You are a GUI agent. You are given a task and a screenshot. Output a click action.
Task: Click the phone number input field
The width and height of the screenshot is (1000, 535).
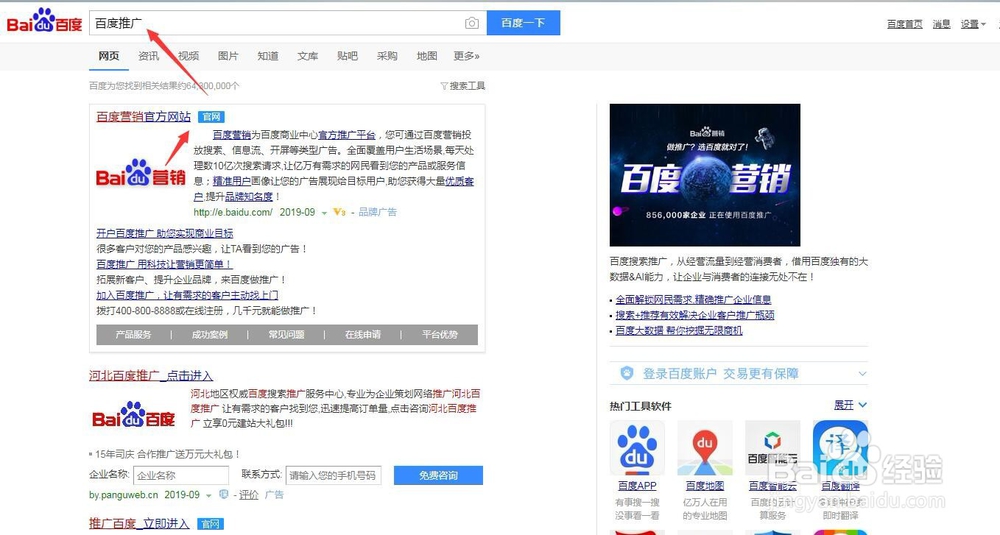334,476
